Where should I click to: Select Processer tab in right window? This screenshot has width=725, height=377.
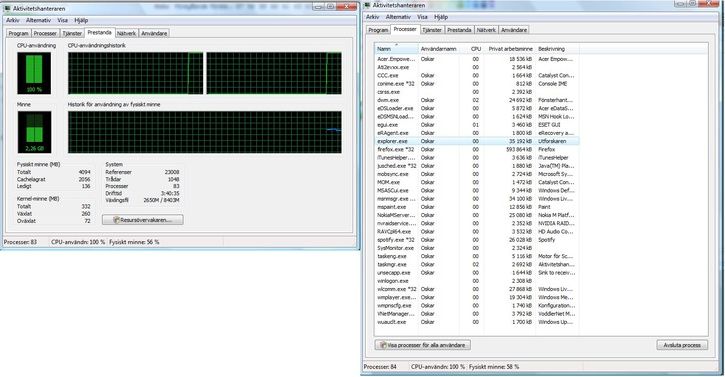[x=405, y=29]
